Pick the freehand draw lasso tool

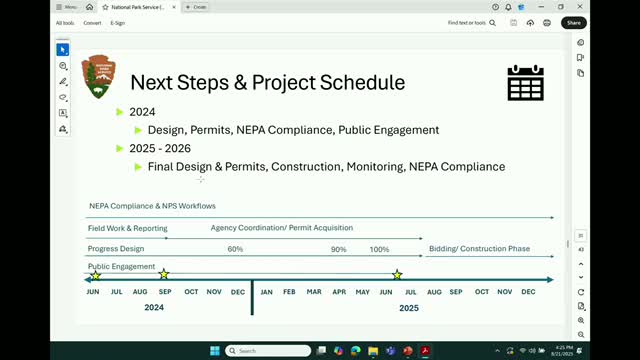coord(63,97)
